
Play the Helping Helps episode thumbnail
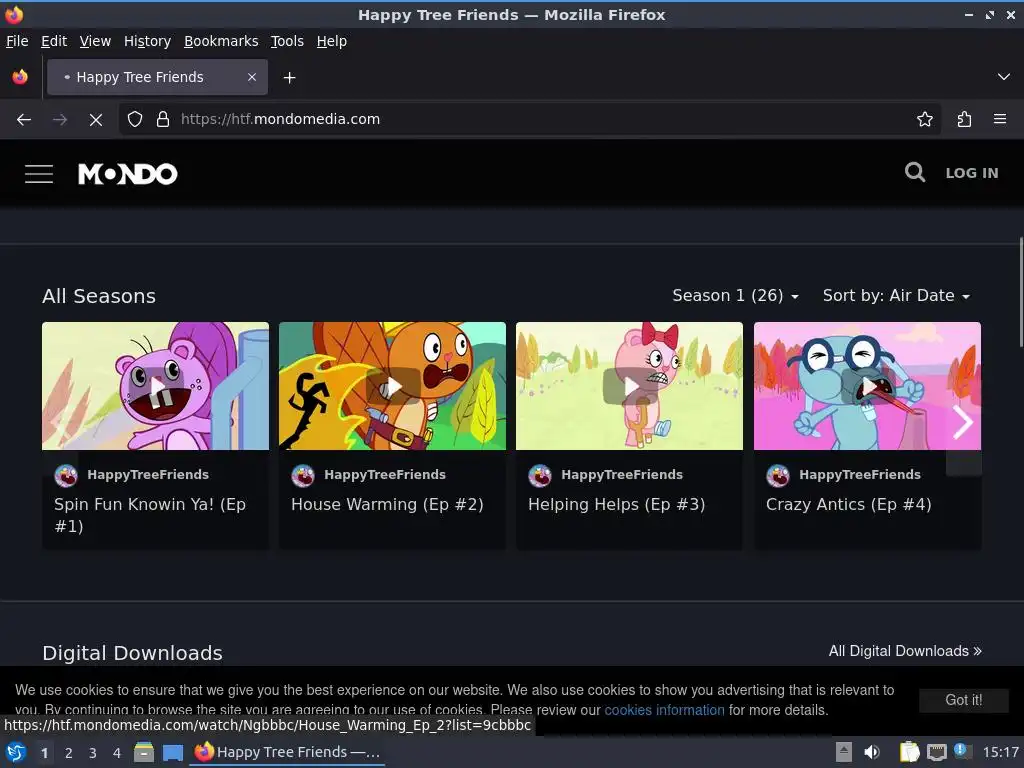tap(630, 386)
